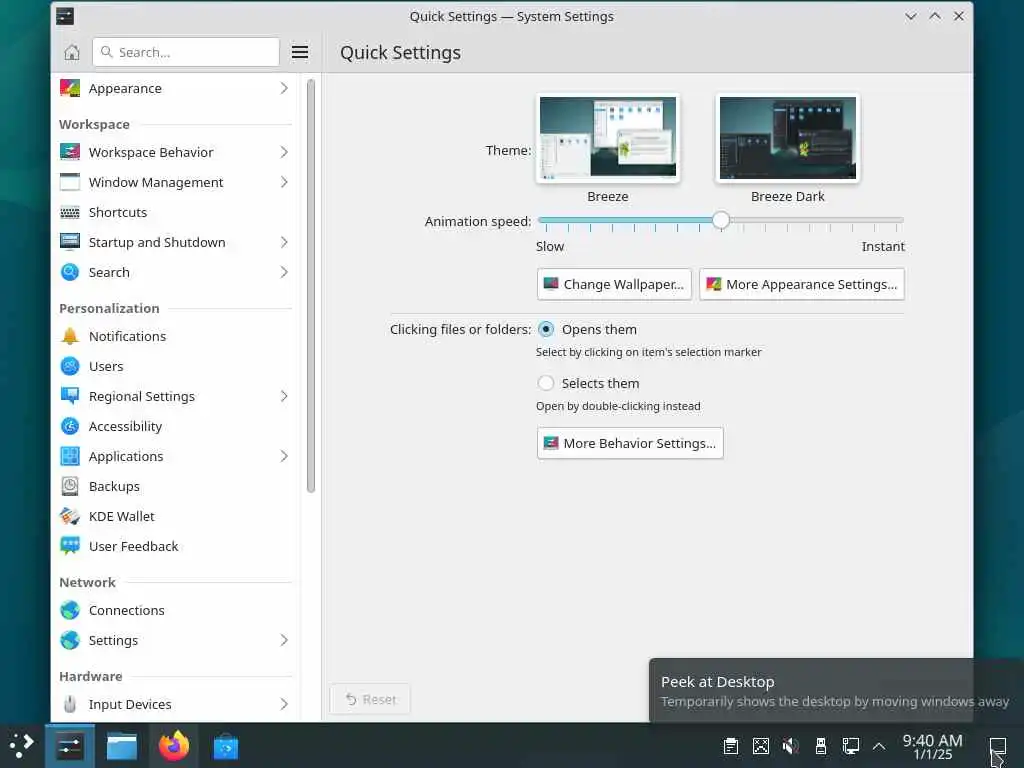Click the Reset button

click(x=370, y=699)
